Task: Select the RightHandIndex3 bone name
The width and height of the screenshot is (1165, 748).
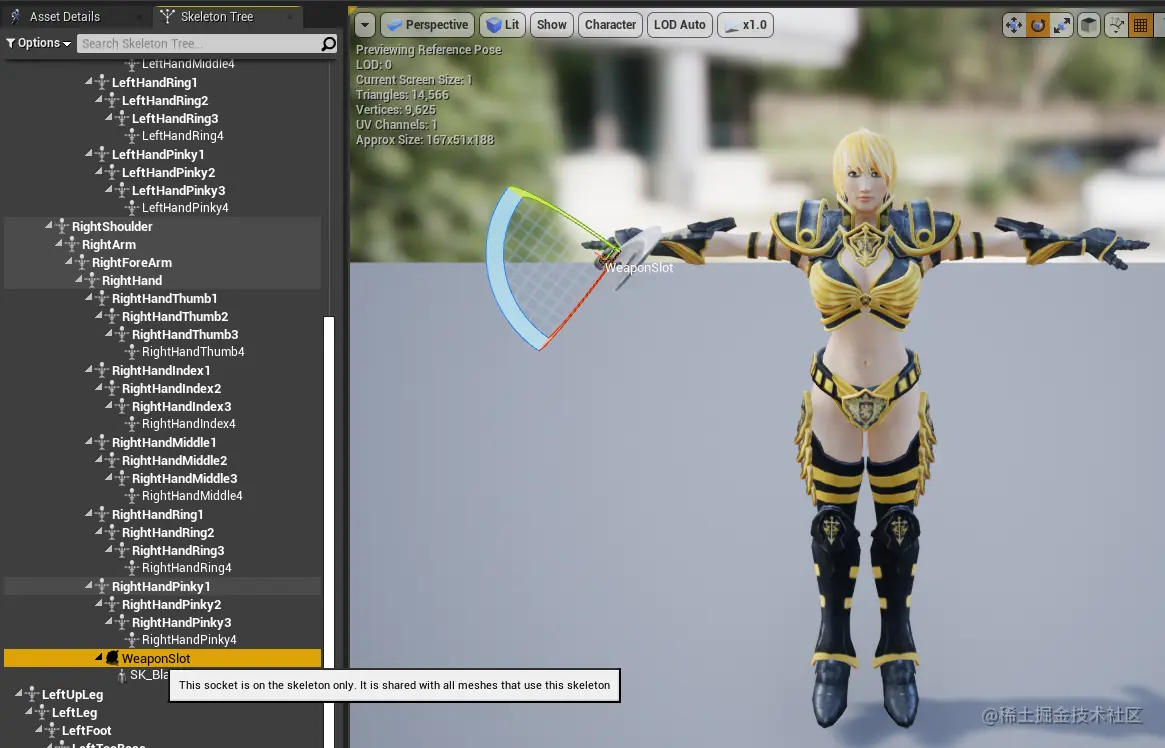Action: click(181, 406)
